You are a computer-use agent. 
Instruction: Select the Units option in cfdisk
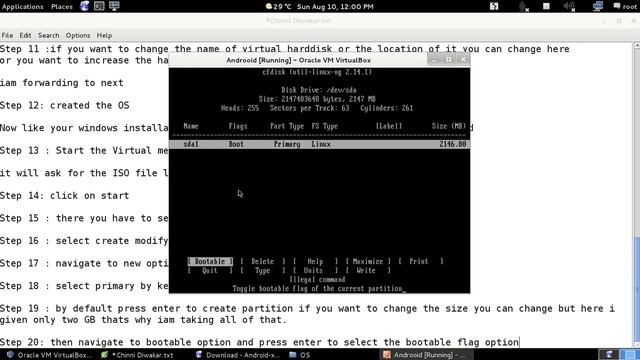tap(315, 270)
